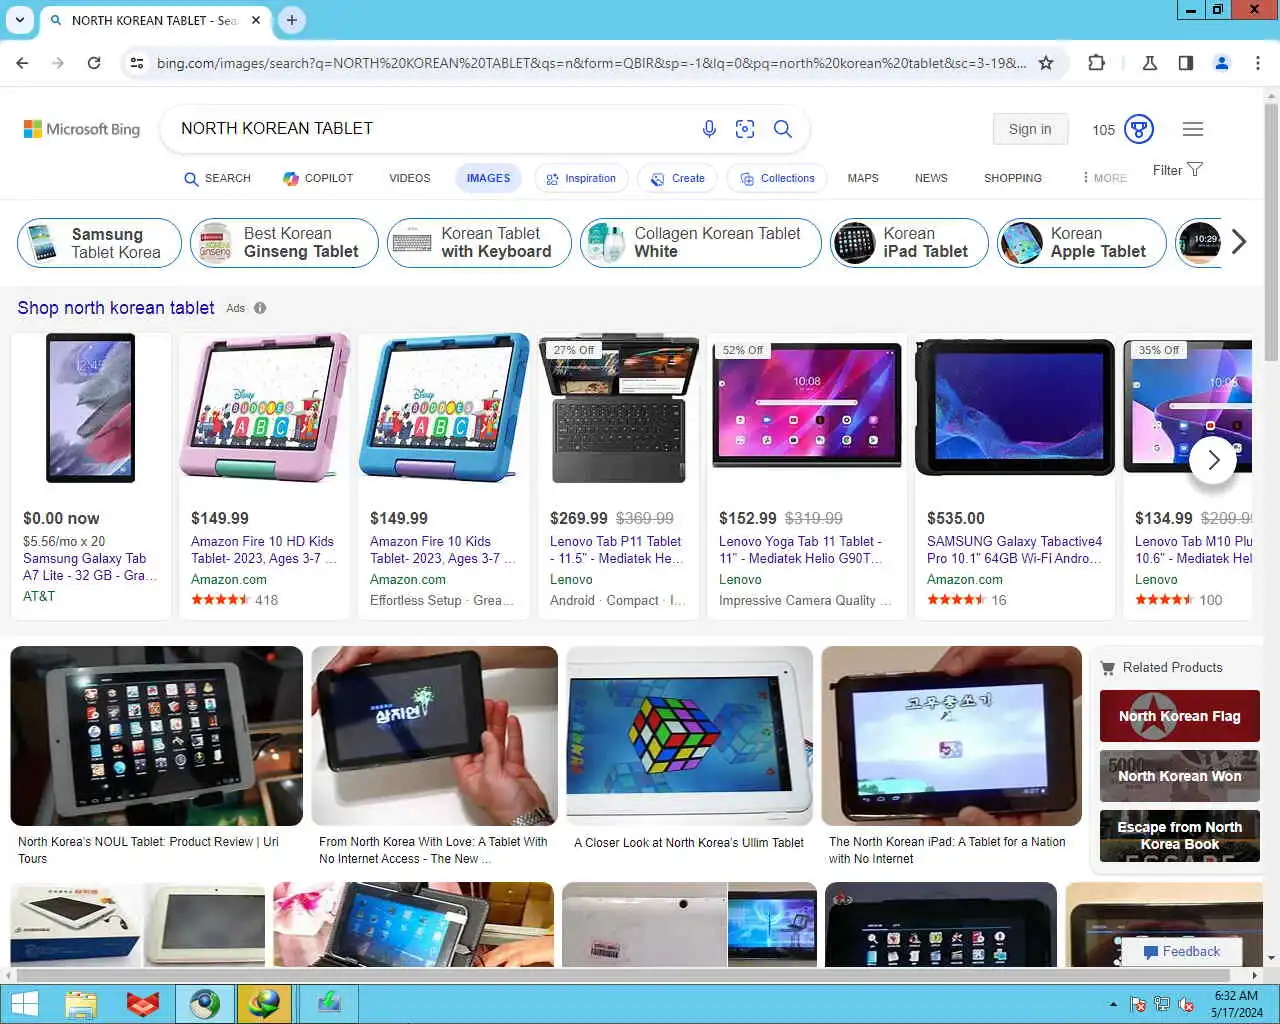Show hidden system tray icons
The width and height of the screenshot is (1280, 1024).
1113,1004
